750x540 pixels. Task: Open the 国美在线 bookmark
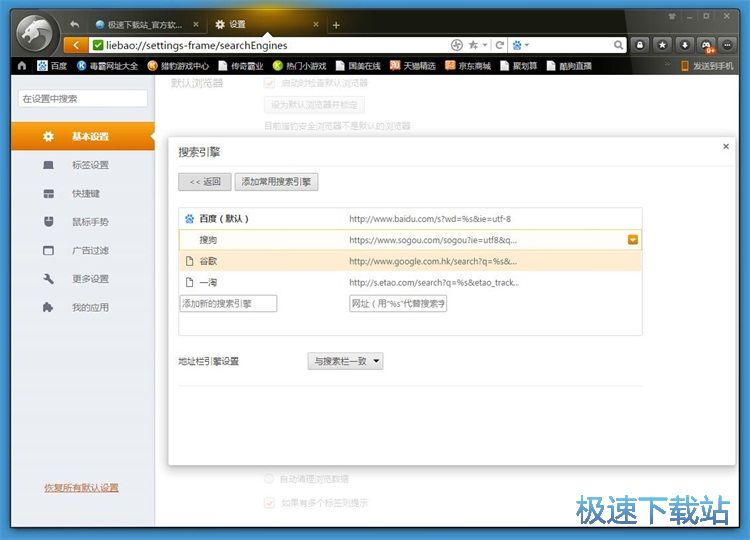[358, 66]
